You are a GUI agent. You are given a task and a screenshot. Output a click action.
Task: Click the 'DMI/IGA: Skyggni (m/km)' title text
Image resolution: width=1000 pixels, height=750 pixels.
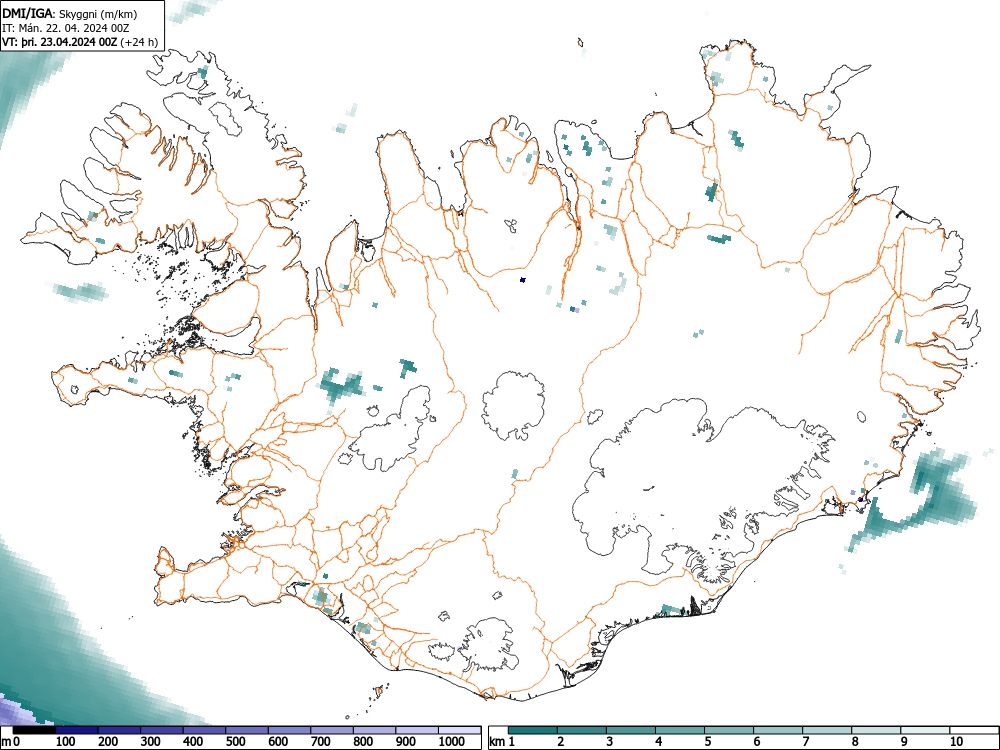point(70,13)
